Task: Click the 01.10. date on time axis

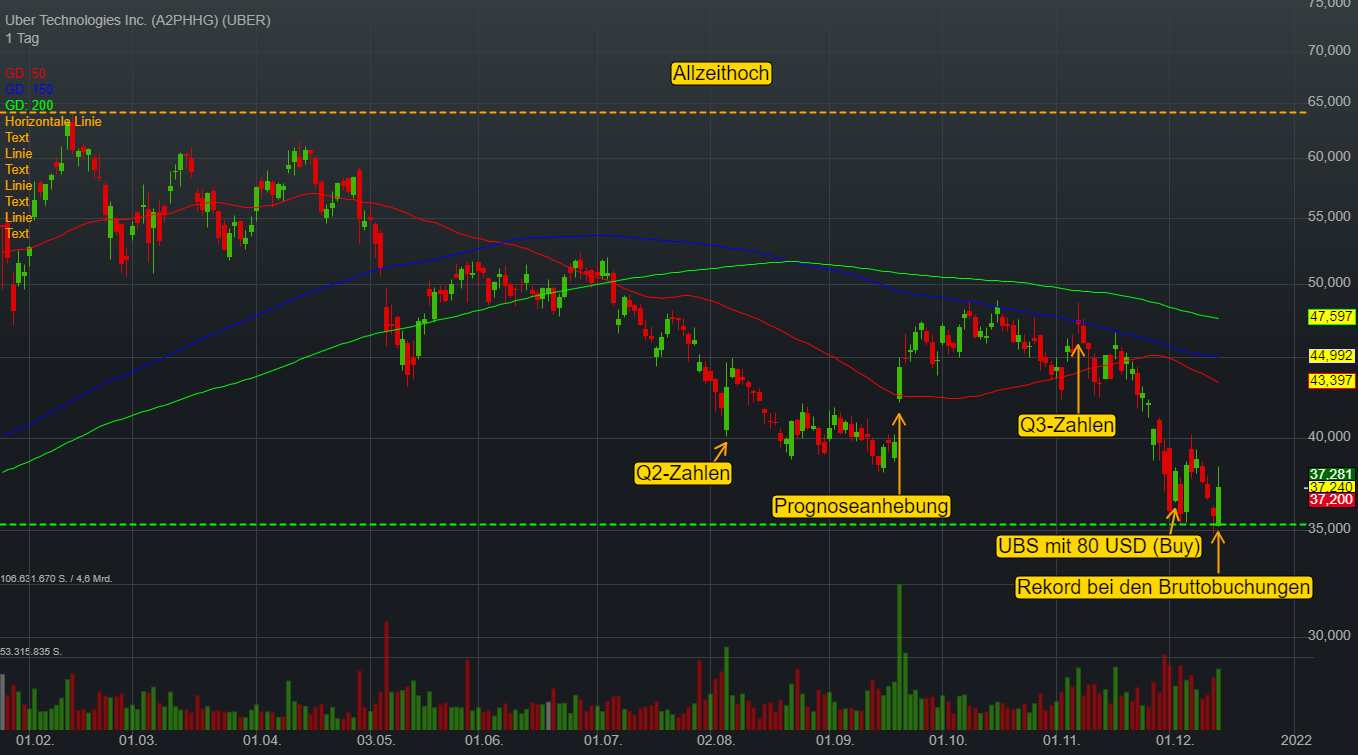Action: pos(947,741)
